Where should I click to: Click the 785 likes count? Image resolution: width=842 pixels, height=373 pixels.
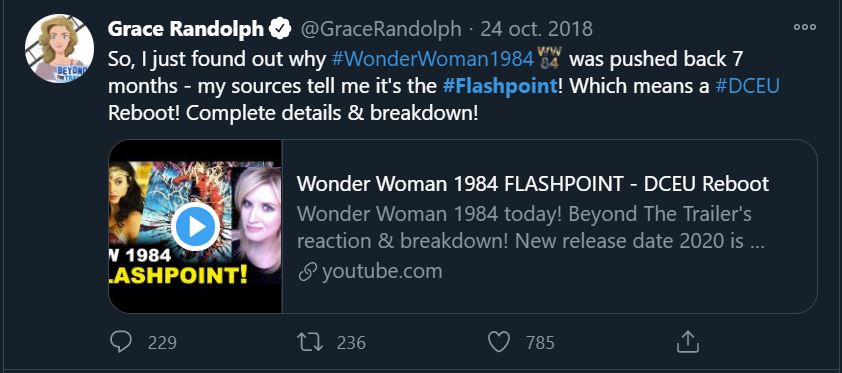pyautogui.click(x=540, y=342)
